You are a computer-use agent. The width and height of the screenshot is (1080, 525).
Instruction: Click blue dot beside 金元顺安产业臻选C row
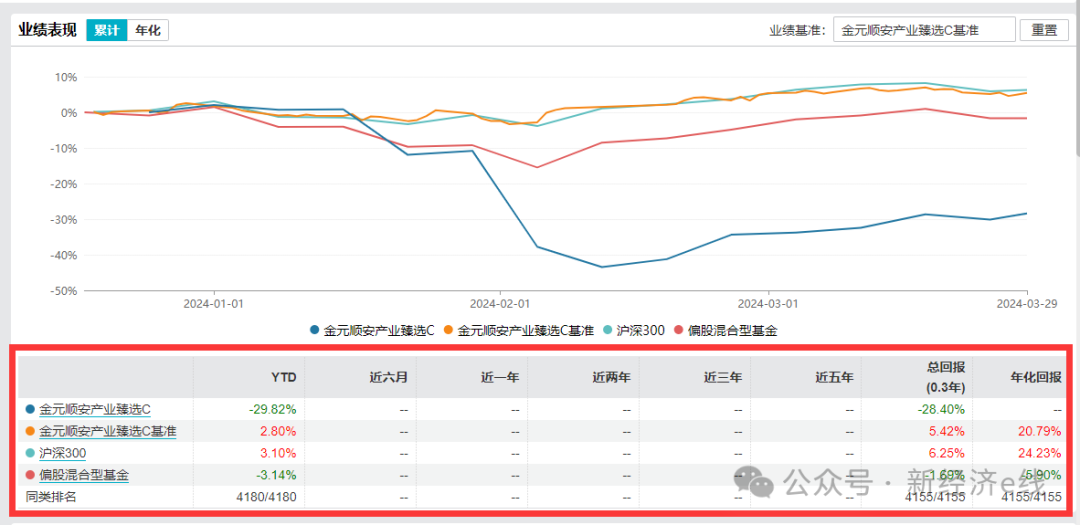tap(30, 409)
